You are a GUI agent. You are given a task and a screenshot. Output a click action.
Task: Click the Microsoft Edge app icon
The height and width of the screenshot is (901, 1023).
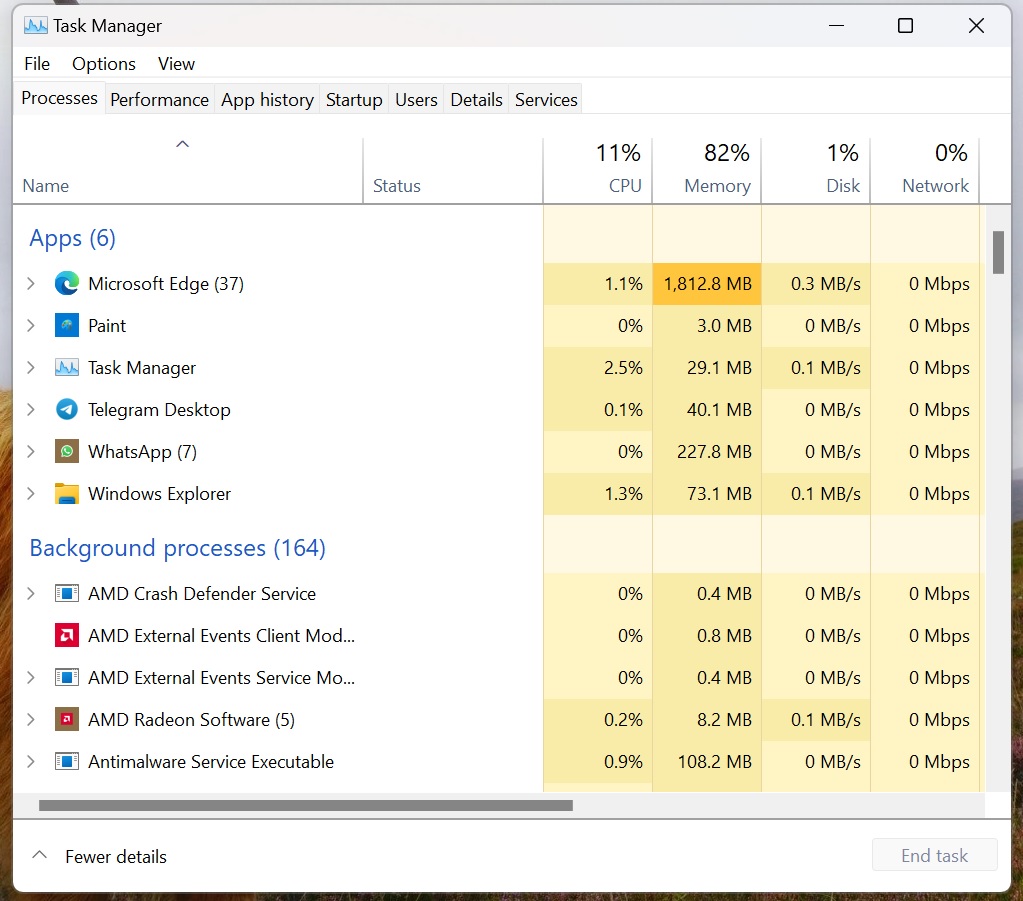[x=67, y=284]
